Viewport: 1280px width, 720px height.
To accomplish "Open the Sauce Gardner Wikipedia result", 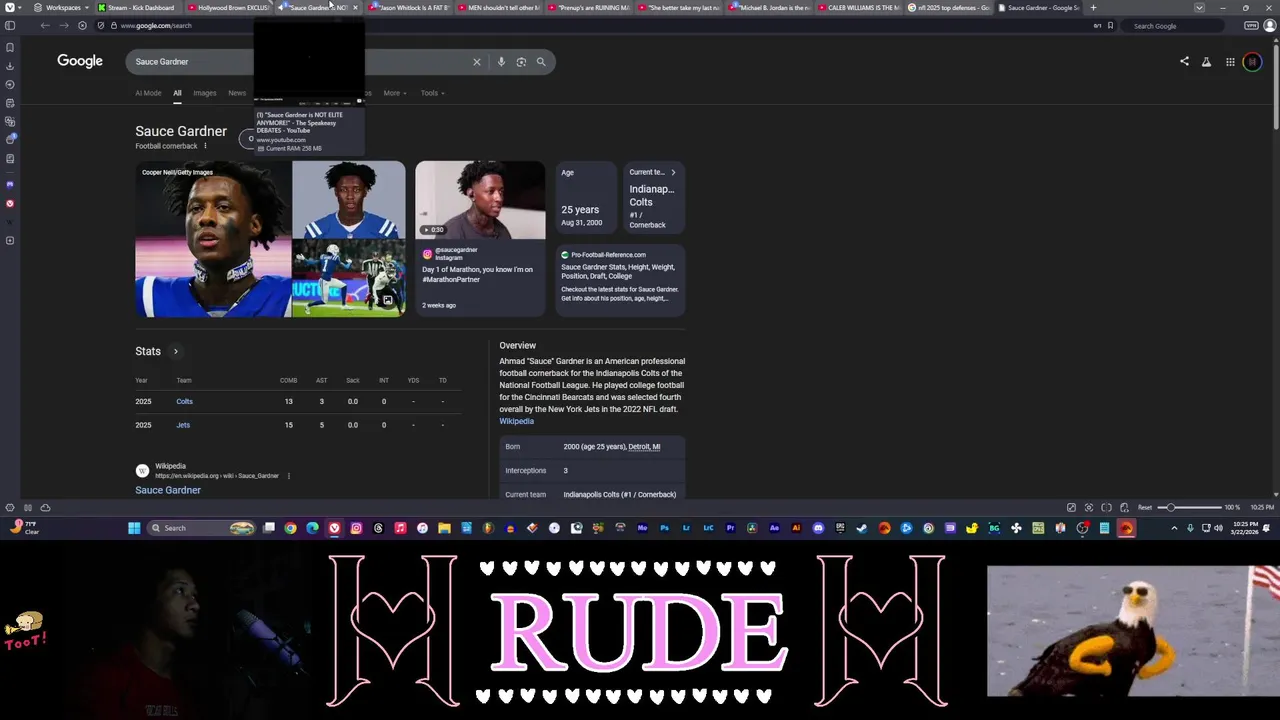I will (x=168, y=490).
